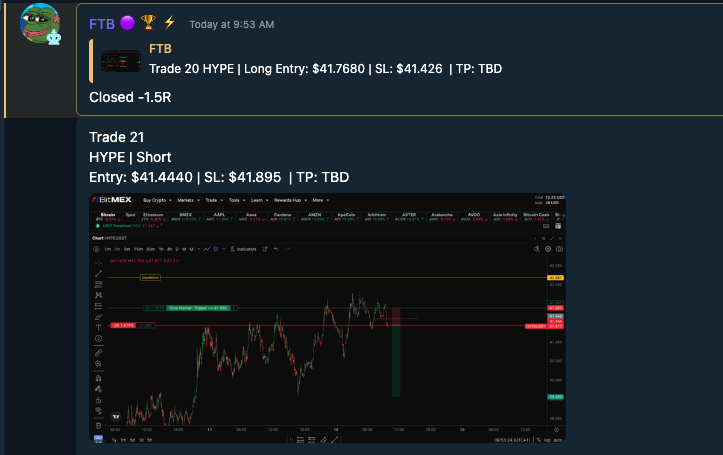
Task: Select the ruler measure tool
Action: (98, 353)
